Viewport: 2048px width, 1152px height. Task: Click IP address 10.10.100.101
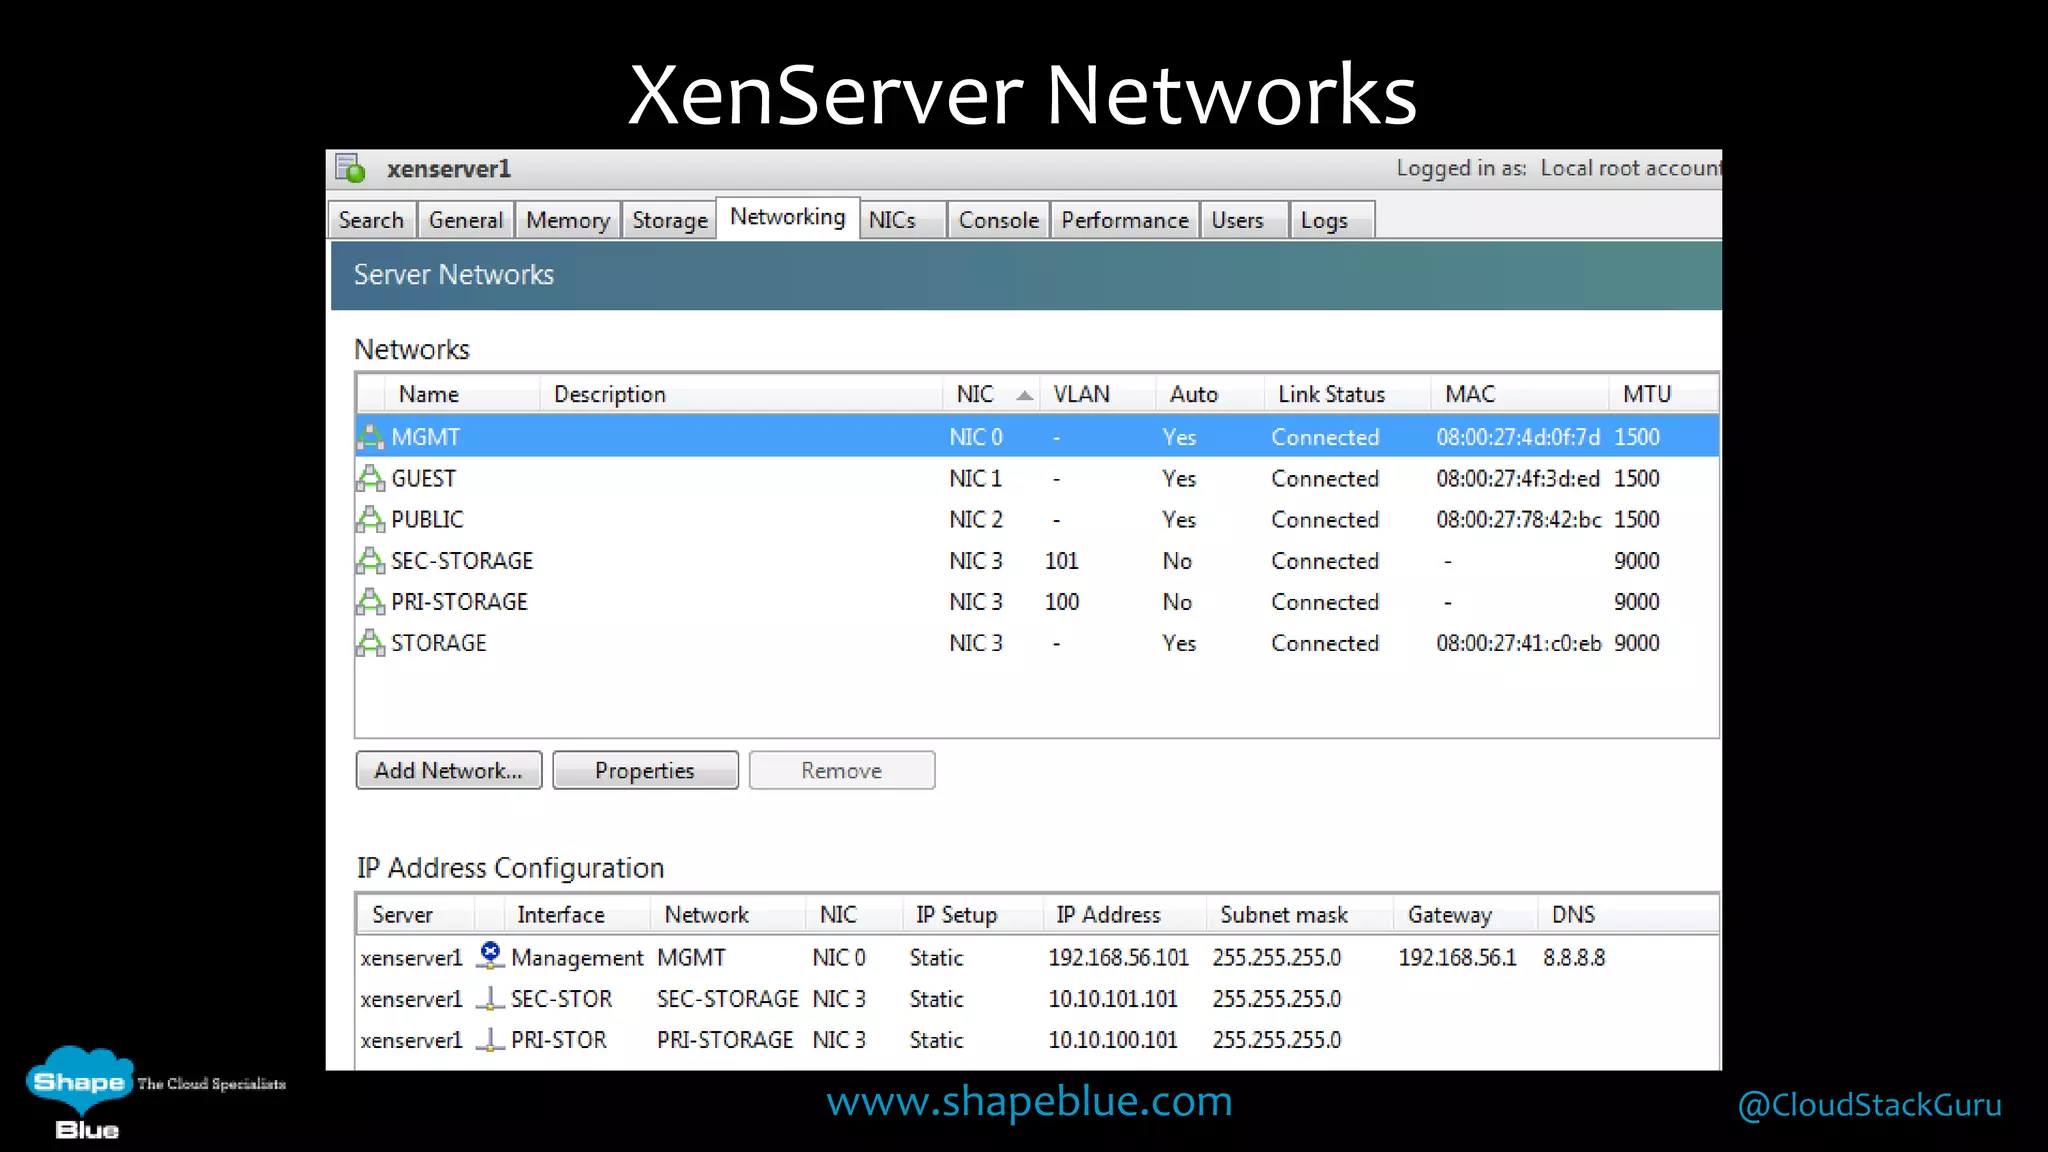1113,1039
